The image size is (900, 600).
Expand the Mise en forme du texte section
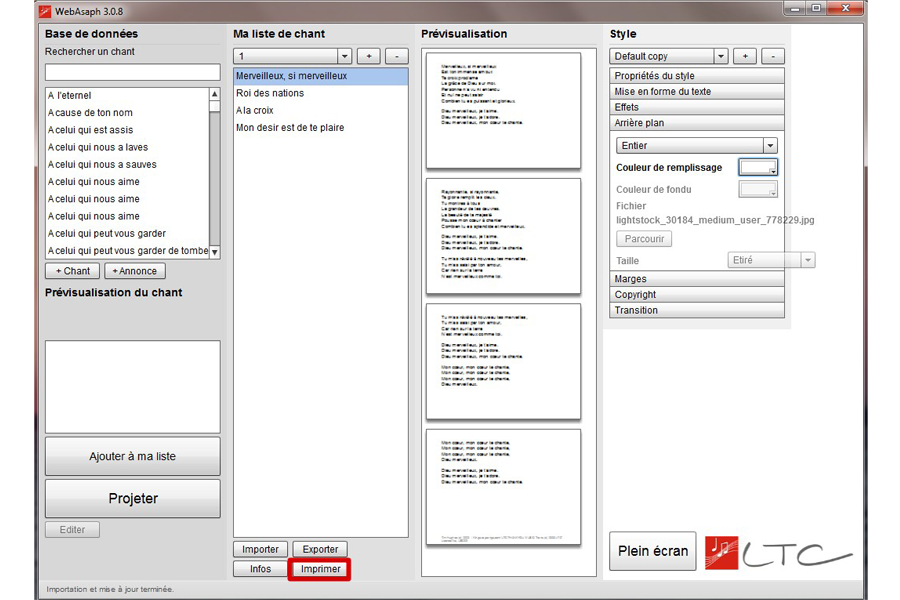click(x=697, y=92)
